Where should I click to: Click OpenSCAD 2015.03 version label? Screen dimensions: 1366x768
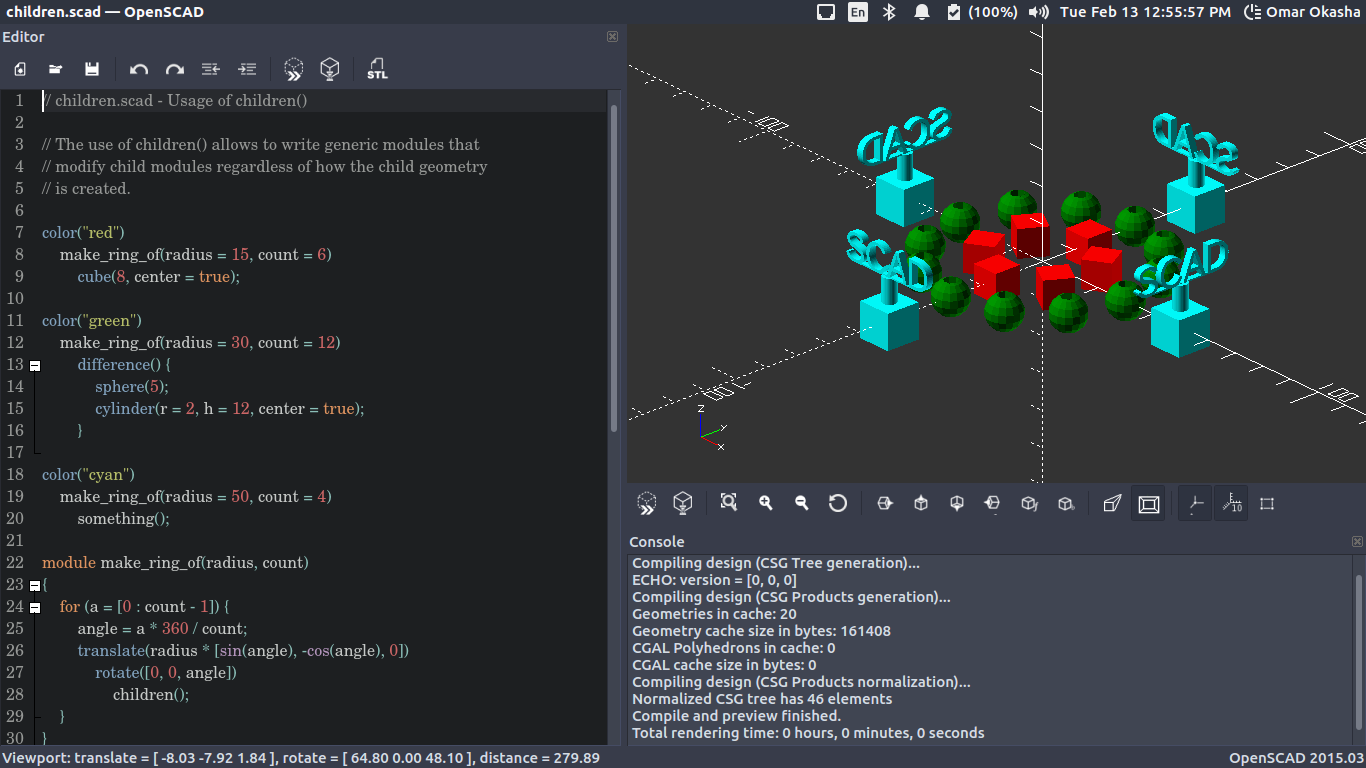click(1296, 758)
